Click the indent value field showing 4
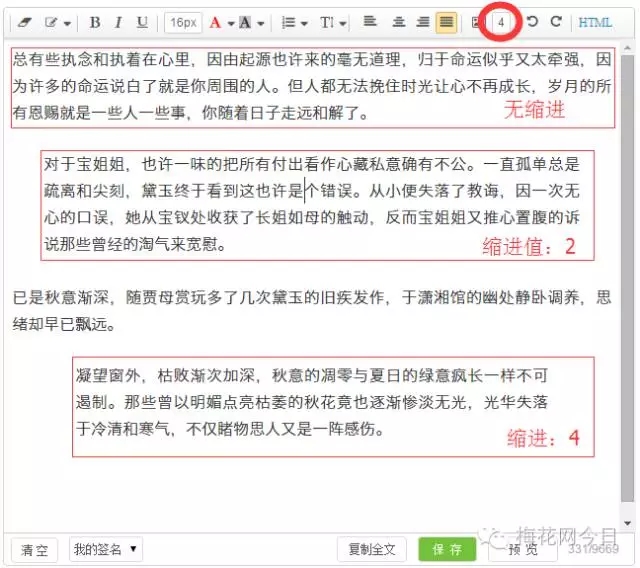Viewport: 640px width, 568px height. (501, 22)
